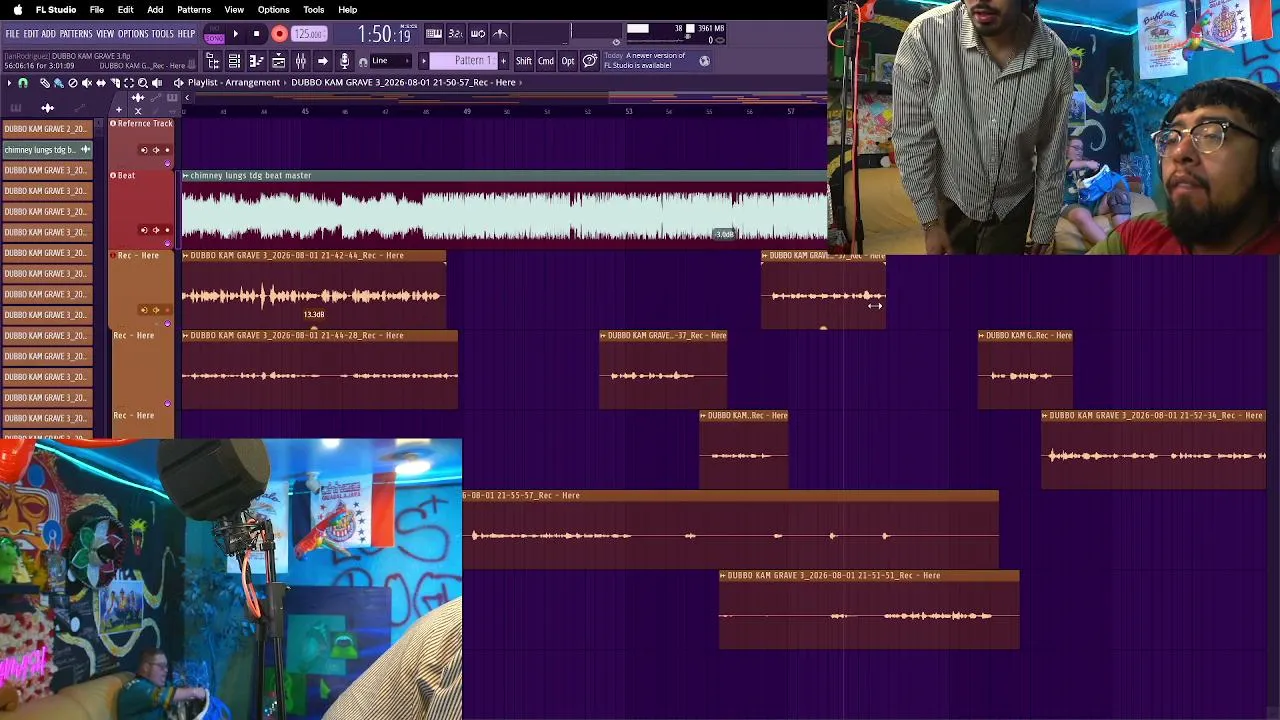Viewport: 1280px width, 720px height.
Task: Select chimney lungs tdg beat in picker
Action: pyautogui.click(x=47, y=150)
